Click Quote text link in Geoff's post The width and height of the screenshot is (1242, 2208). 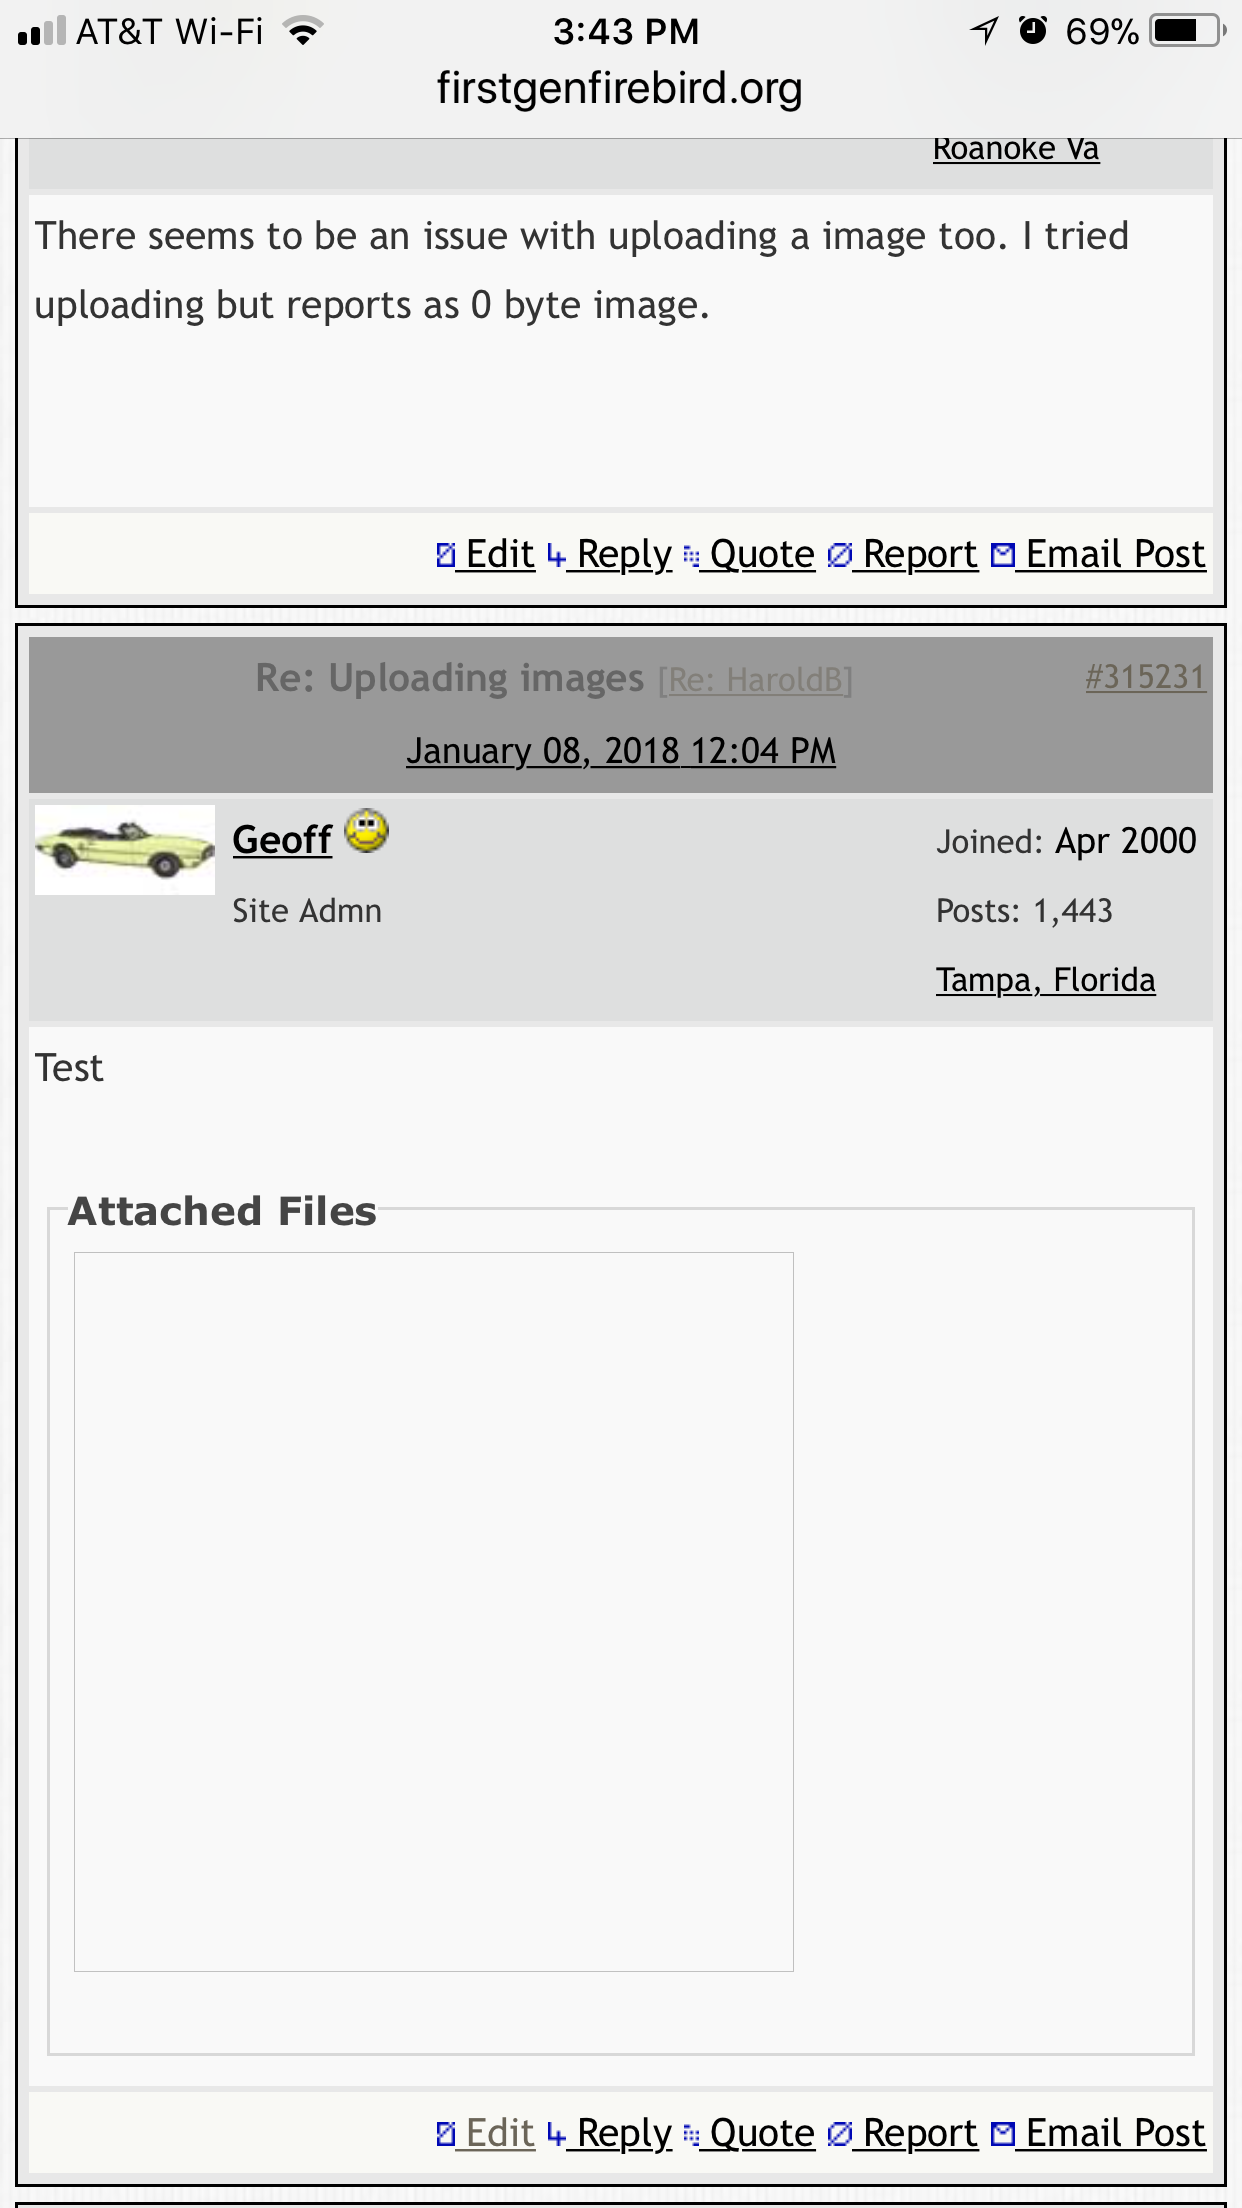(x=762, y=2134)
